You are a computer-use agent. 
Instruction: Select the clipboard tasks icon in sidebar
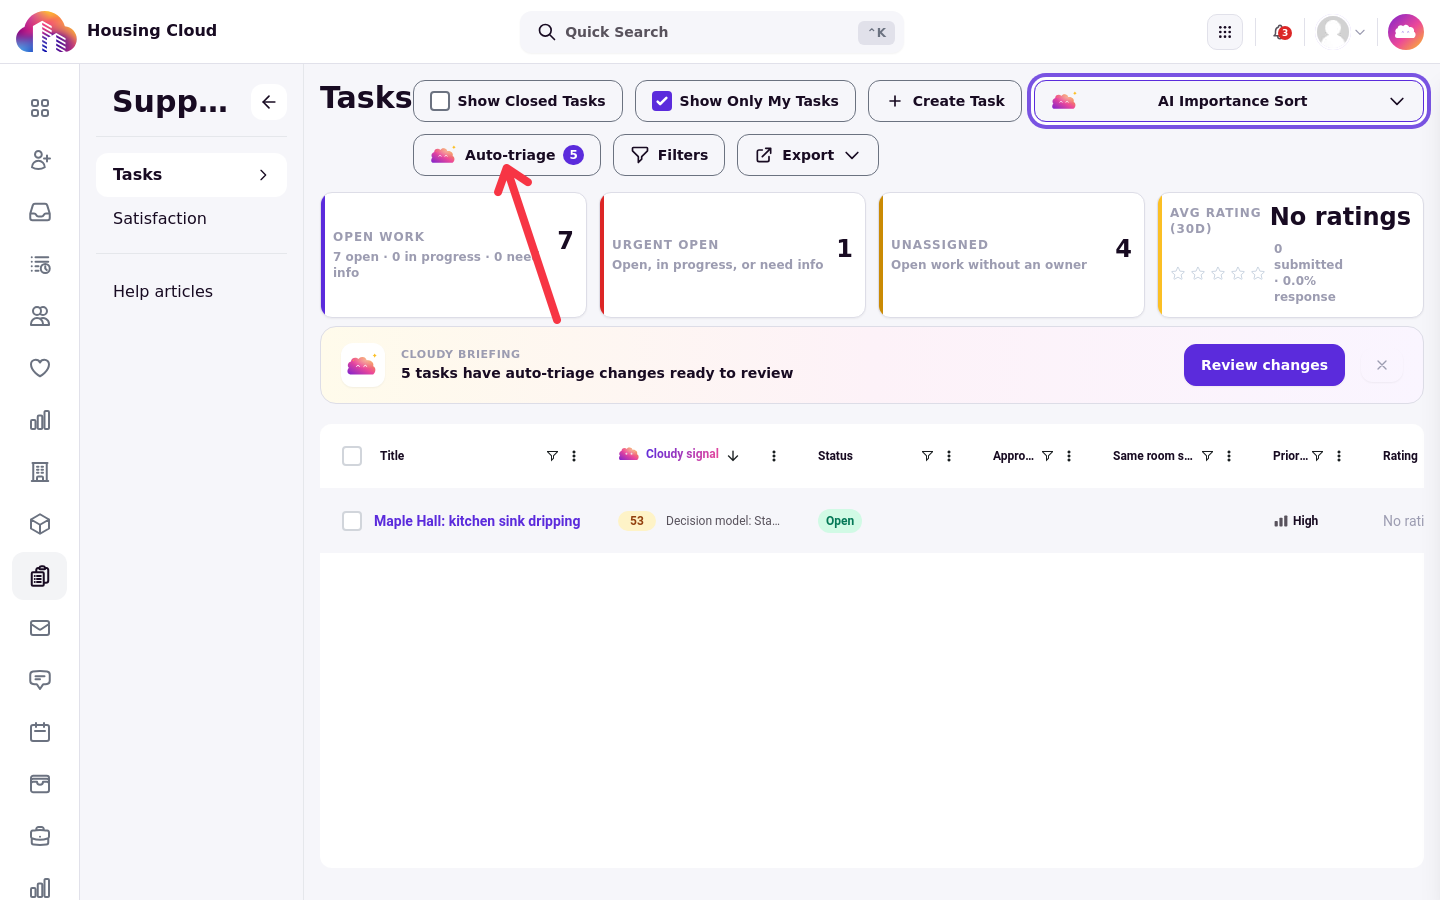click(40, 576)
